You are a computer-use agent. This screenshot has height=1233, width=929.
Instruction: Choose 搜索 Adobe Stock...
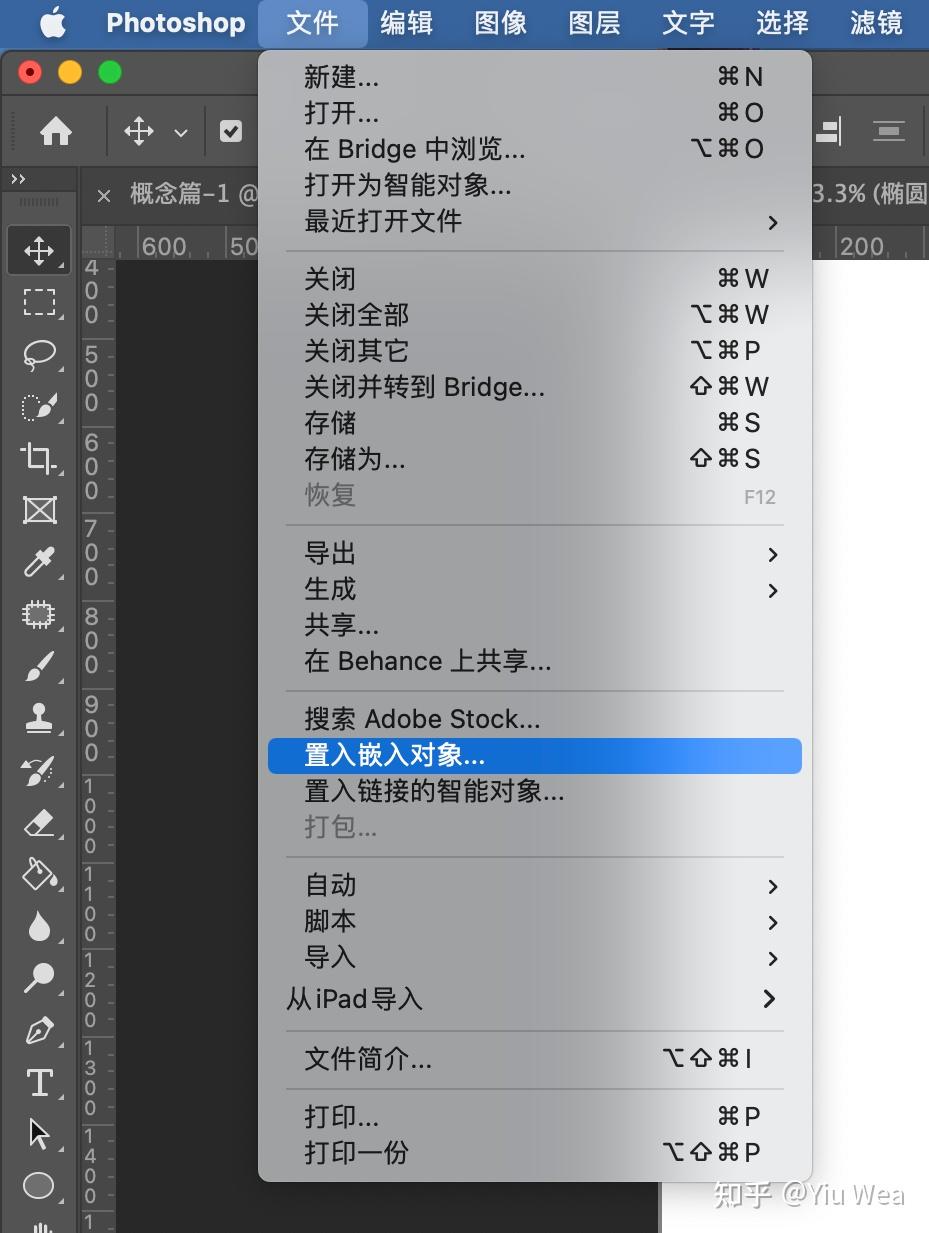click(535, 719)
